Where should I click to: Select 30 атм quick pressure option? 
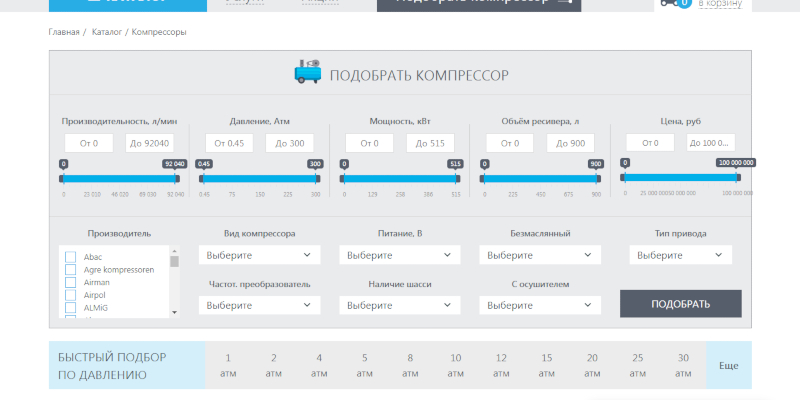pyautogui.click(x=683, y=365)
